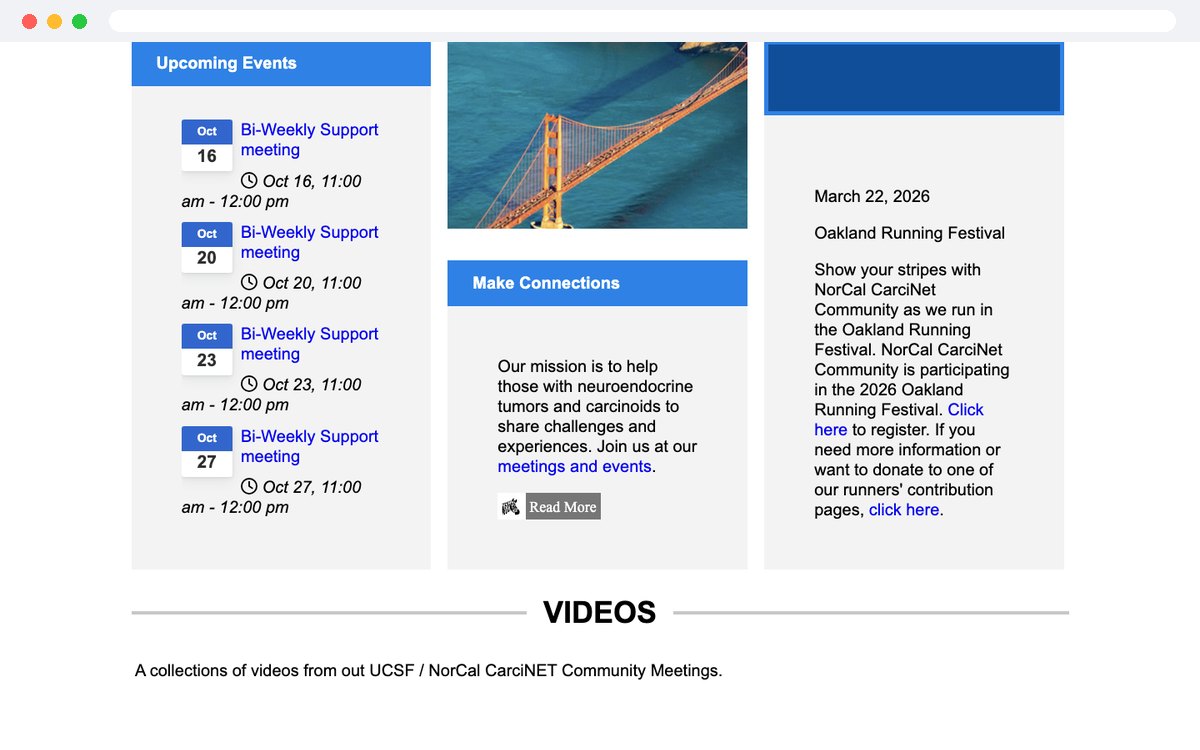Click the 'Oct 16, 11:00 am - 12:00 pm' time text
This screenshot has width=1200, height=750.
pos(272,191)
